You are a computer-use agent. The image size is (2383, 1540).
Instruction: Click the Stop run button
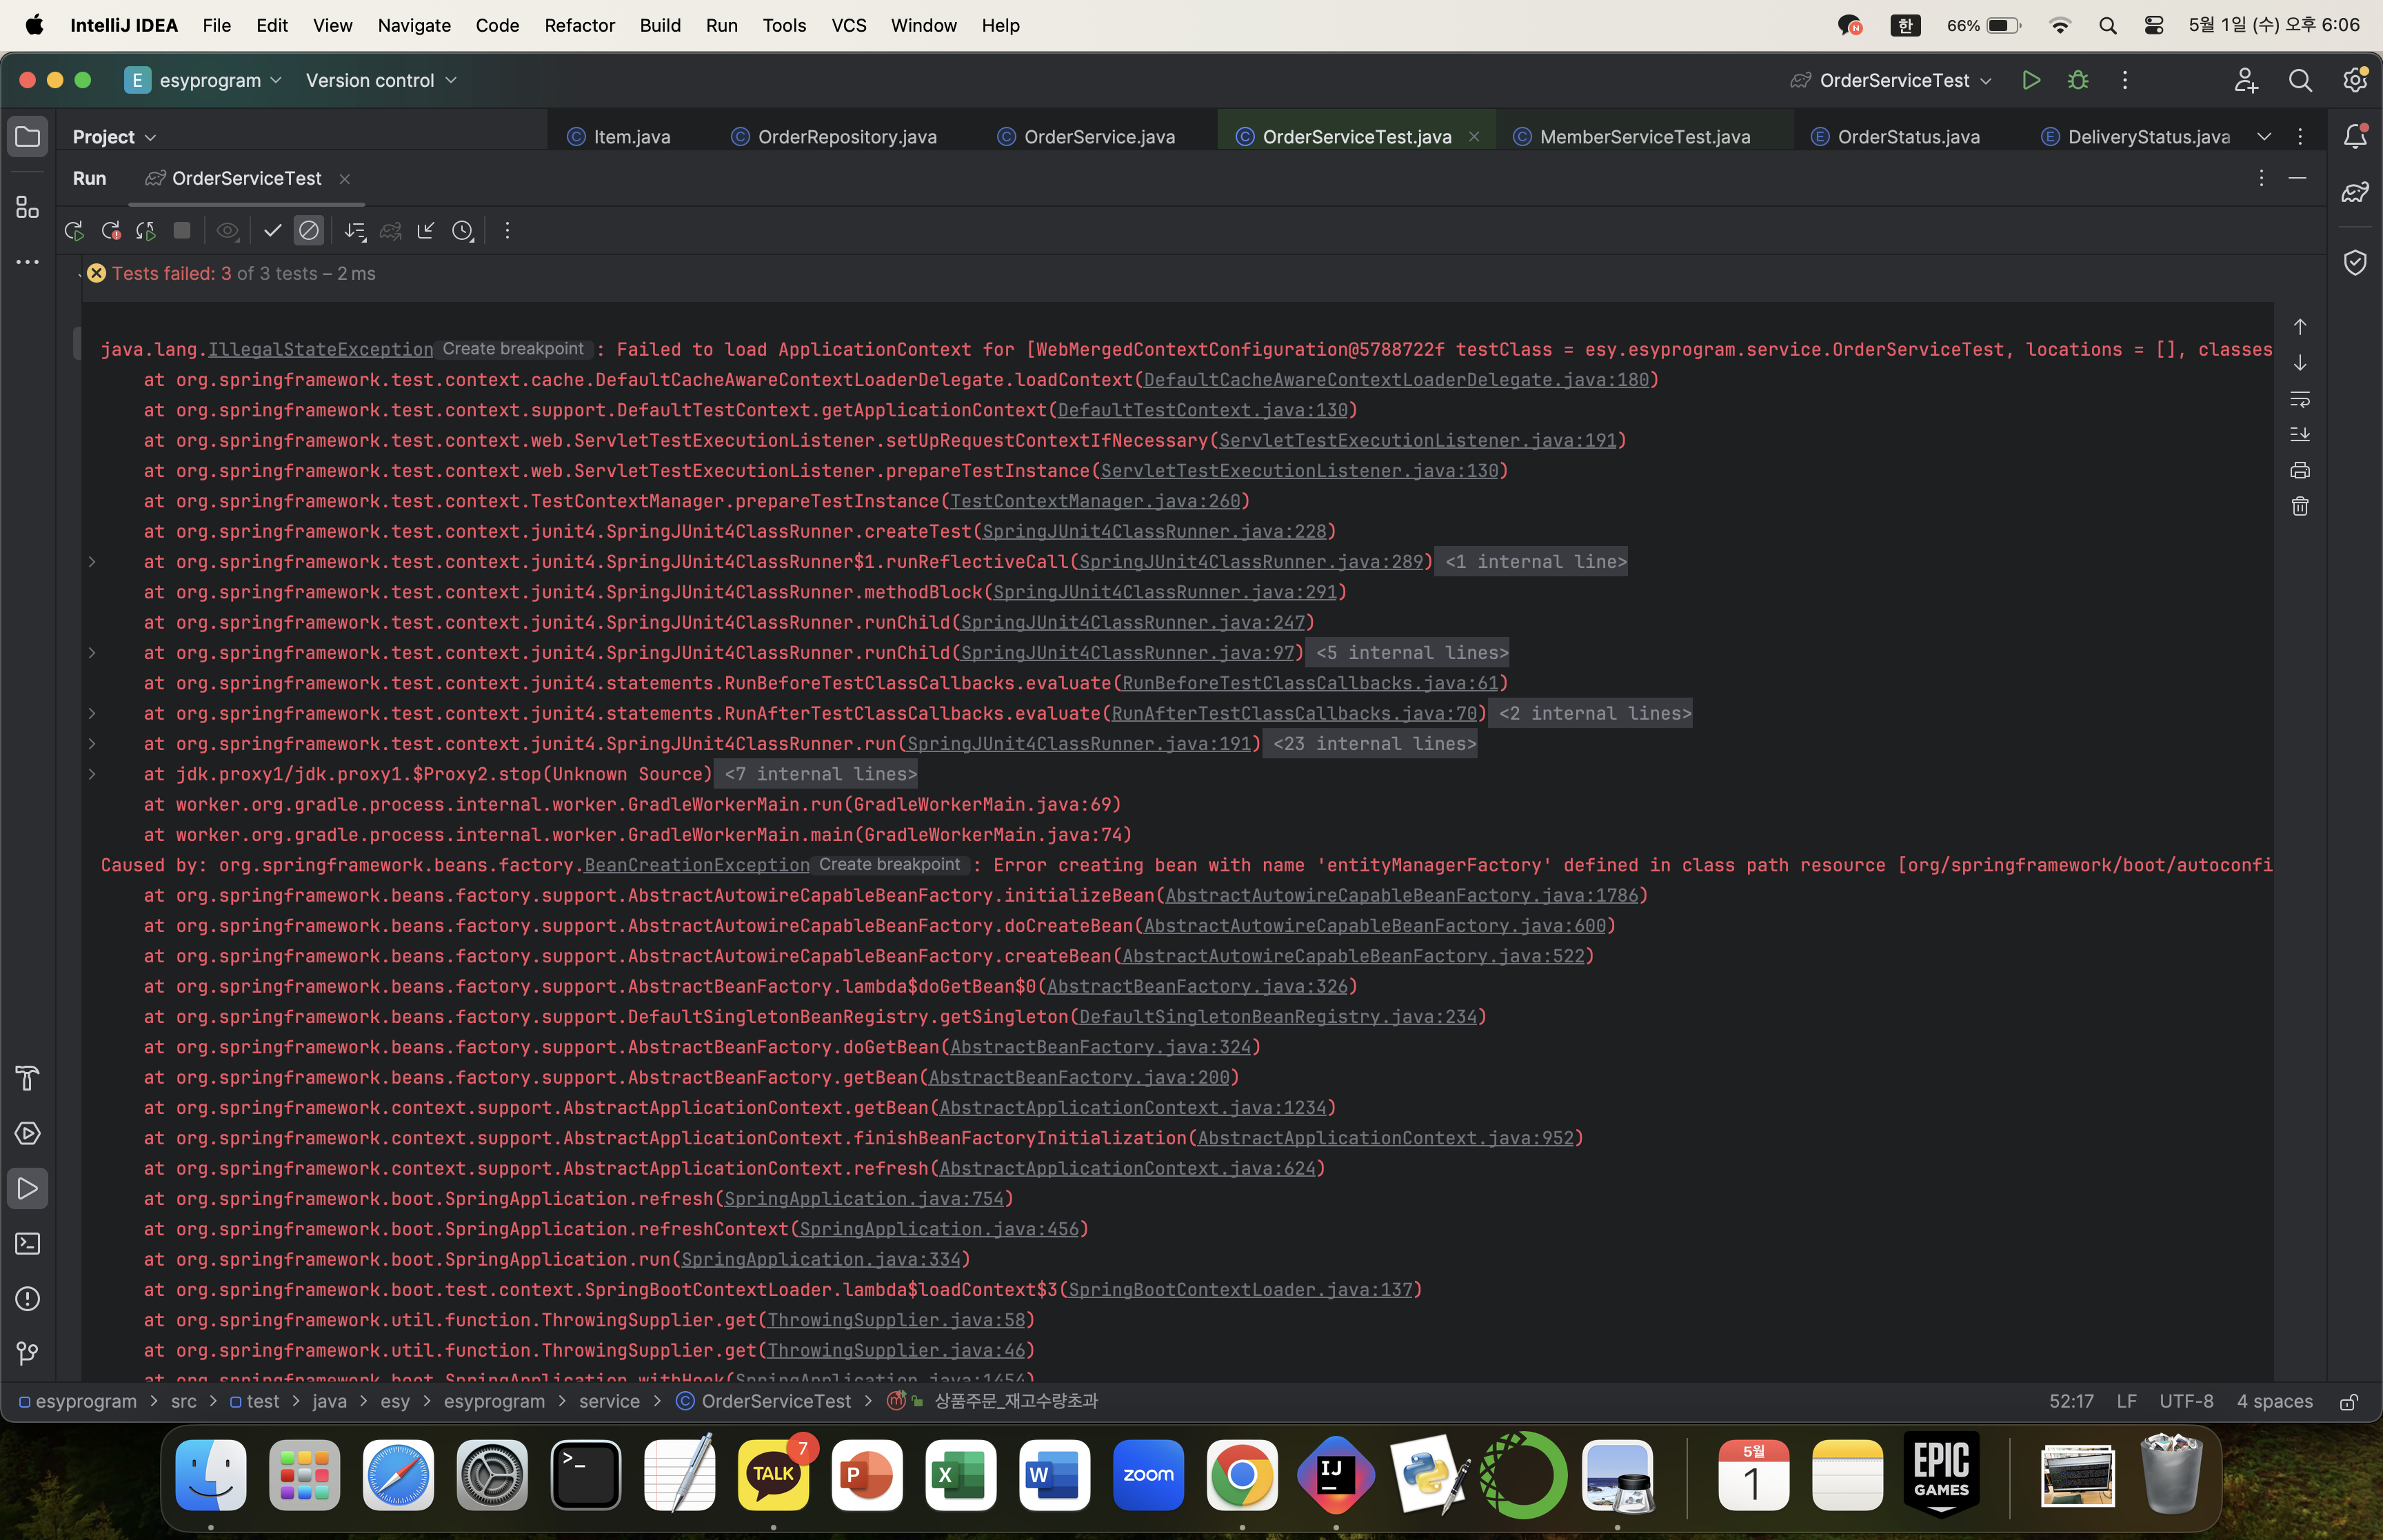[182, 231]
